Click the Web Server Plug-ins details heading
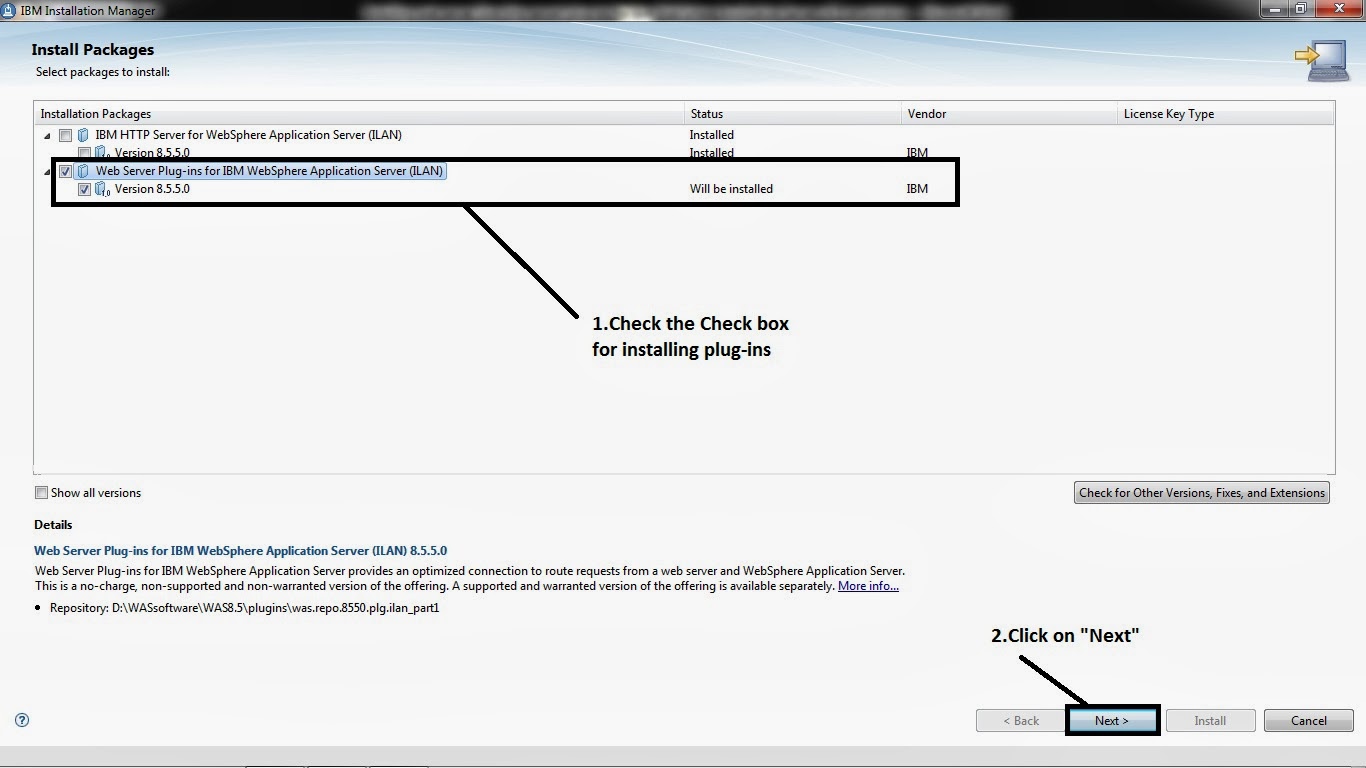 tap(240, 550)
